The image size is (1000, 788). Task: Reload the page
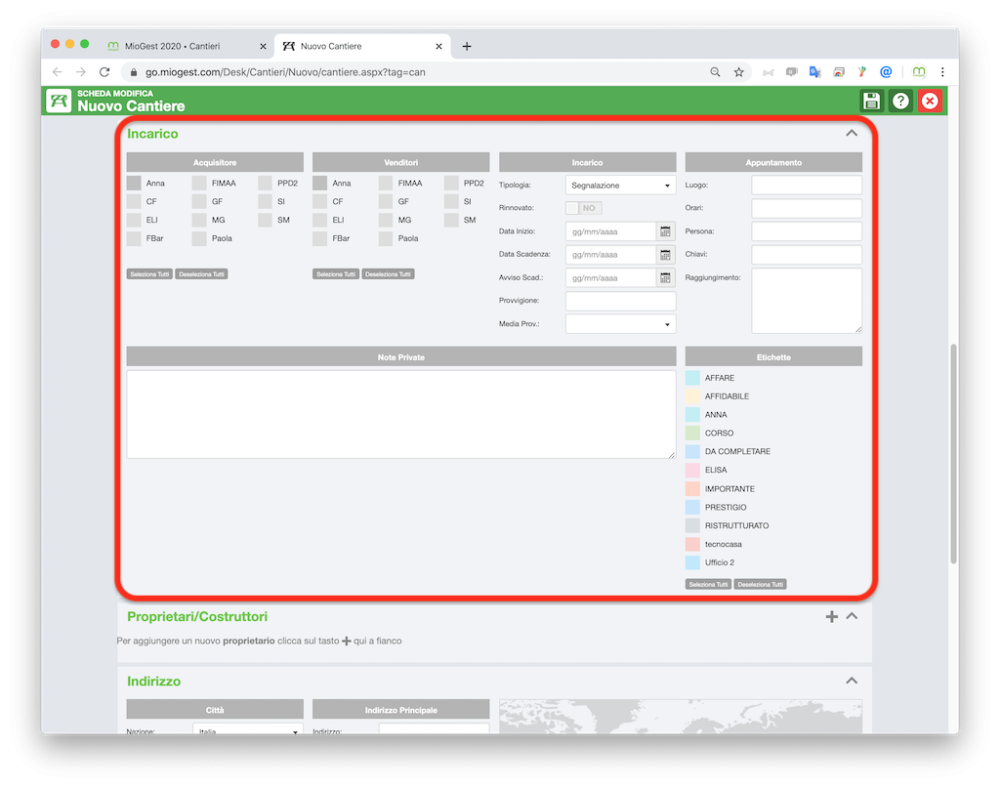[105, 72]
